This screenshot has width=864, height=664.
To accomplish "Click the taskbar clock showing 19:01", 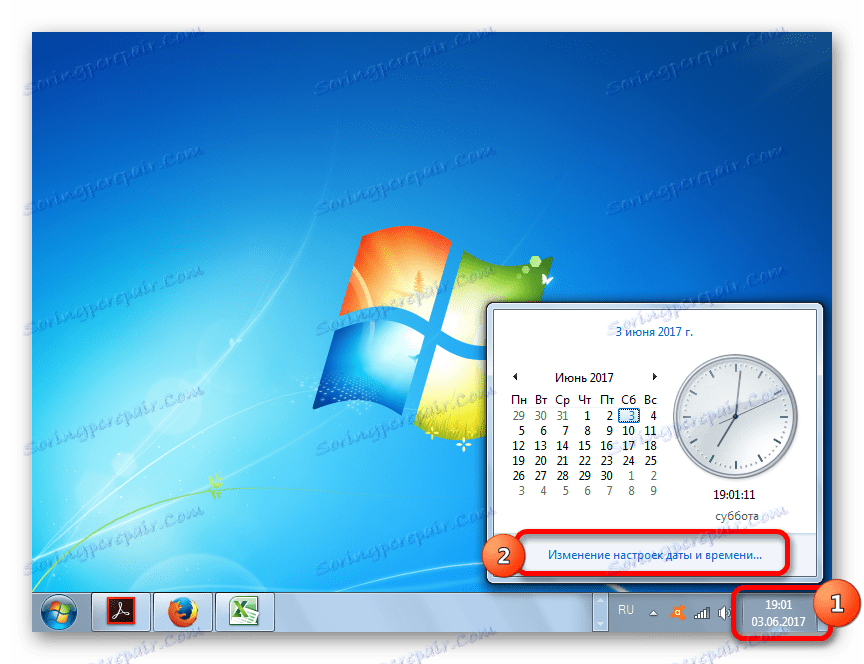I will tap(778, 613).
